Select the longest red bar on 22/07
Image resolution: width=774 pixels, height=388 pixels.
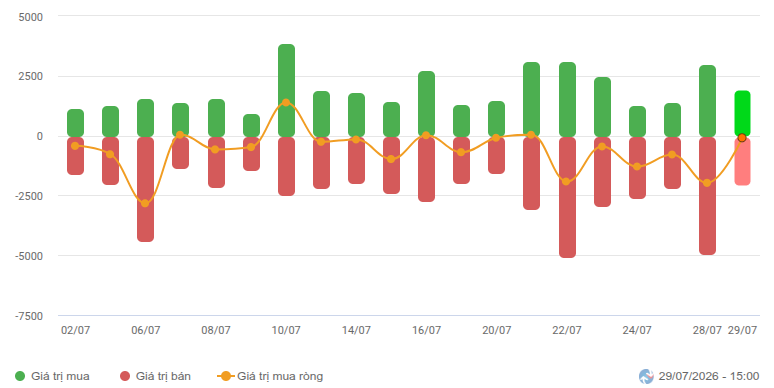pyautogui.click(x=567, y=197)
